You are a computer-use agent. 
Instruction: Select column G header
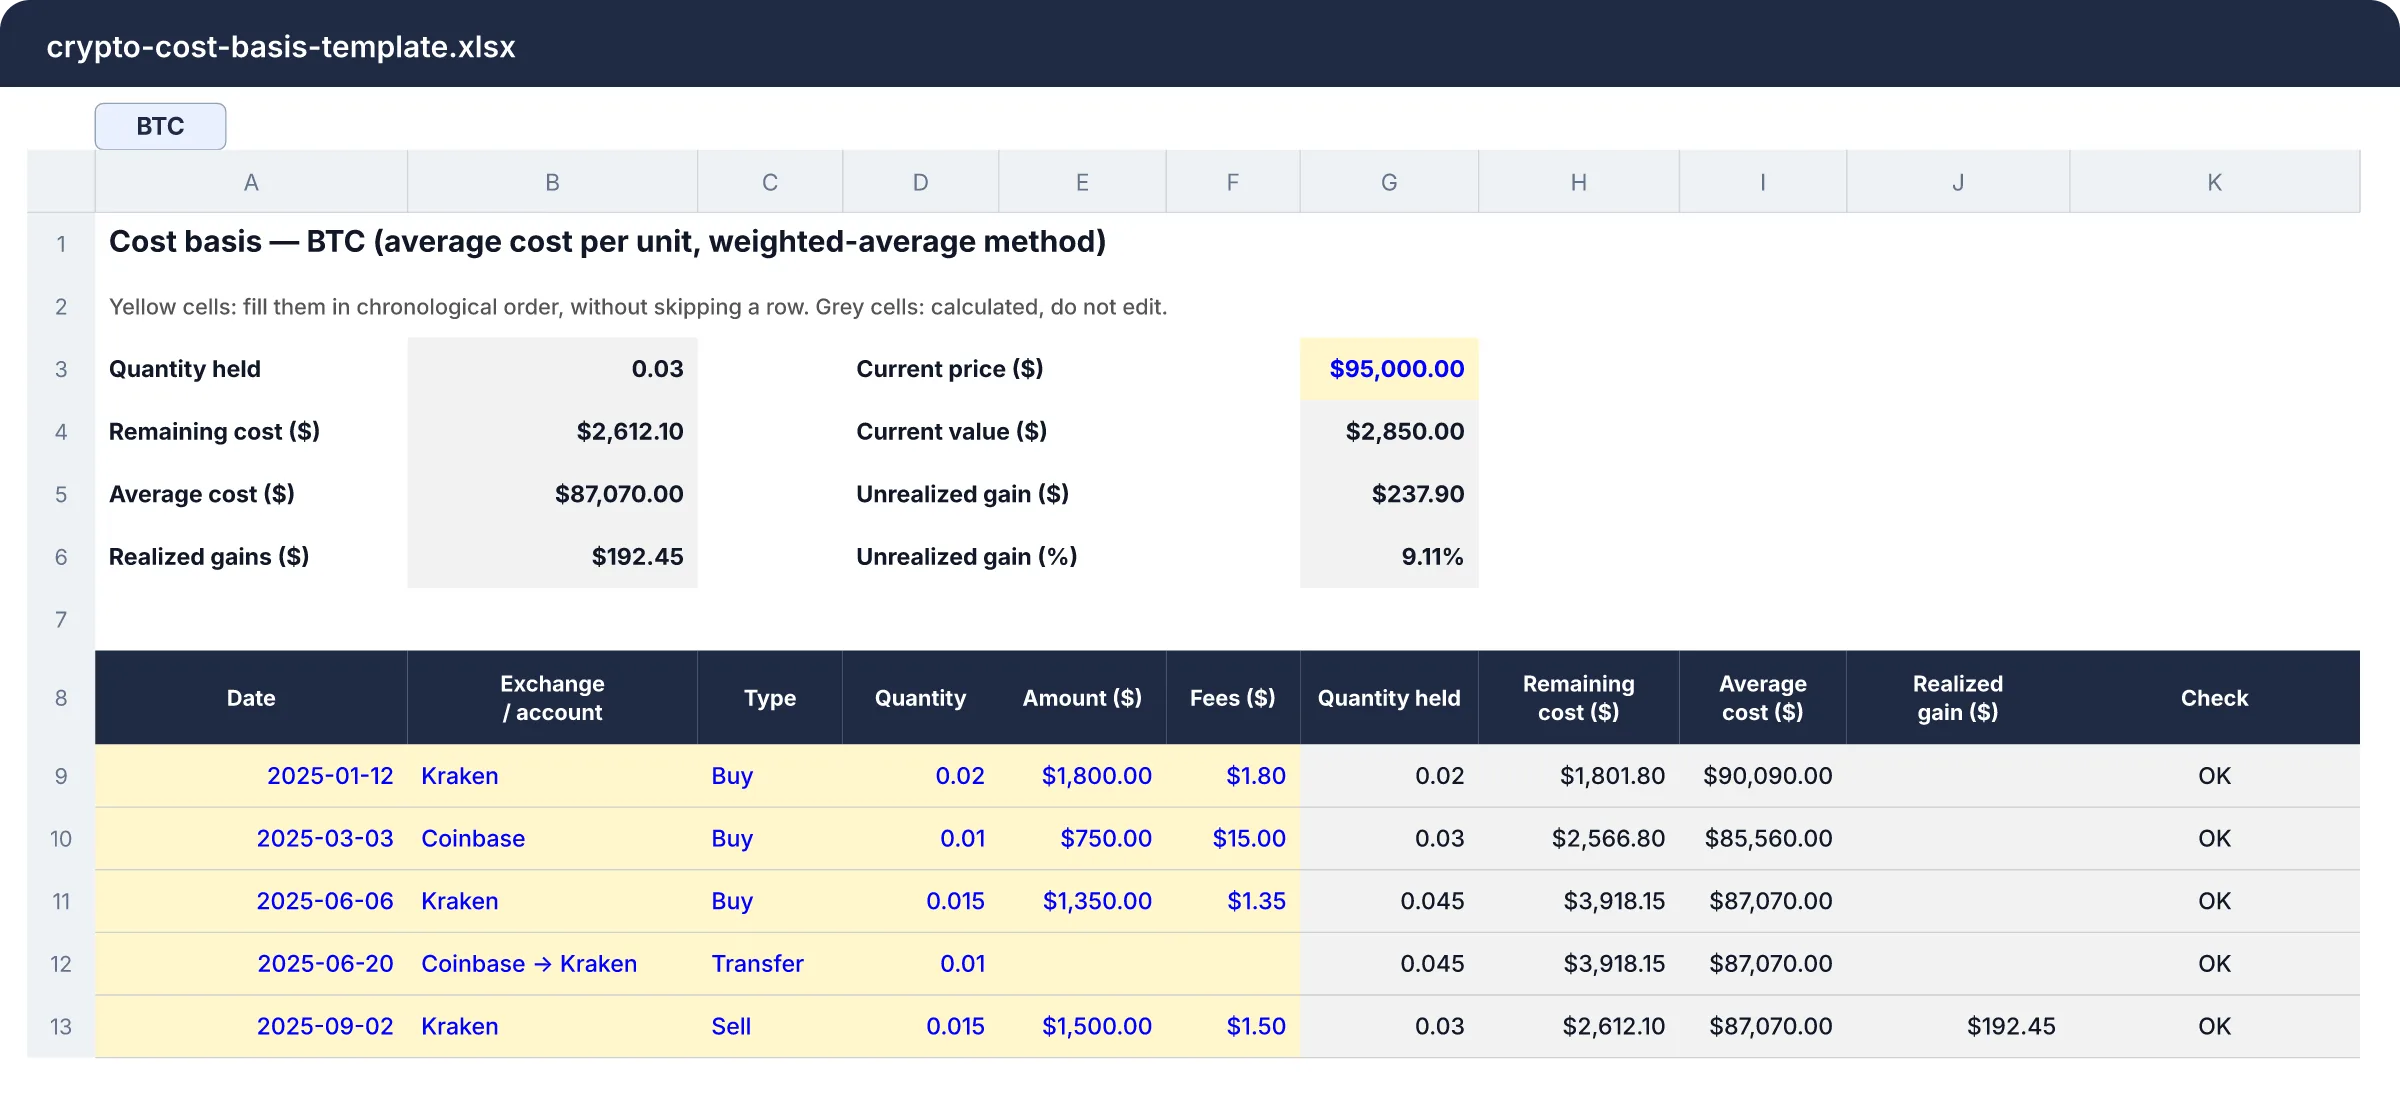click(x=1389, y=182)
